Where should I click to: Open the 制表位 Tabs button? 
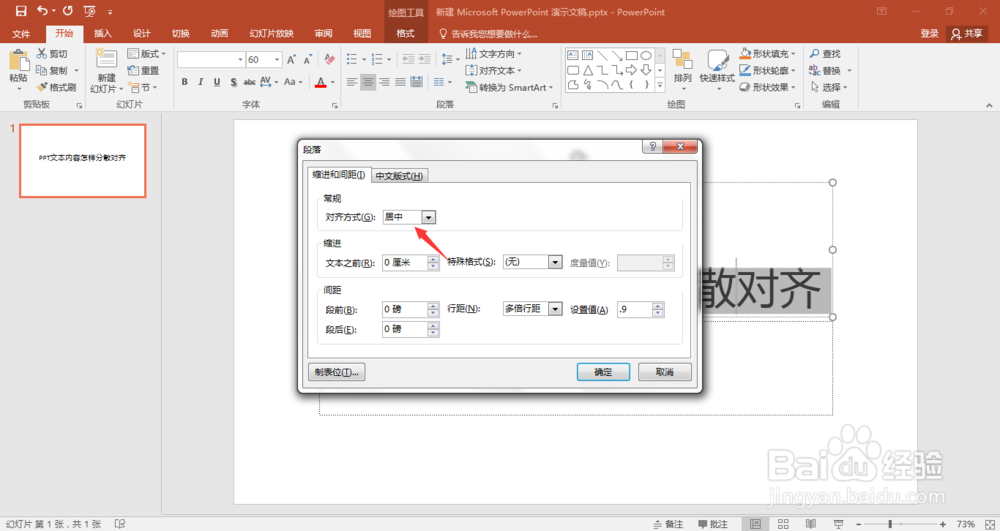coord(337,372)
